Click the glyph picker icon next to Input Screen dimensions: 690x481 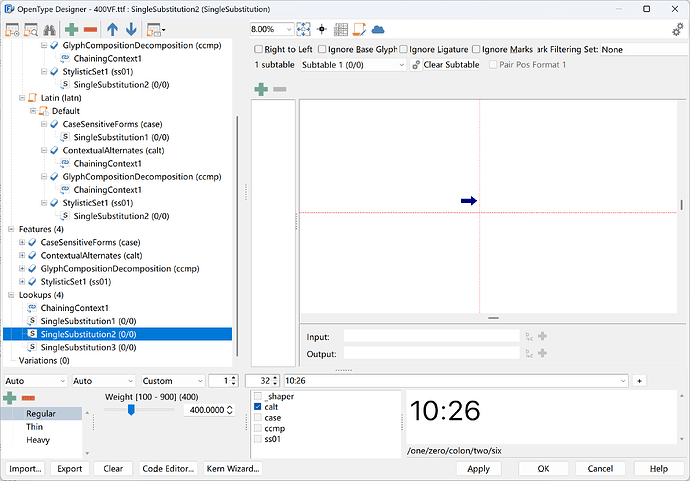529,337
